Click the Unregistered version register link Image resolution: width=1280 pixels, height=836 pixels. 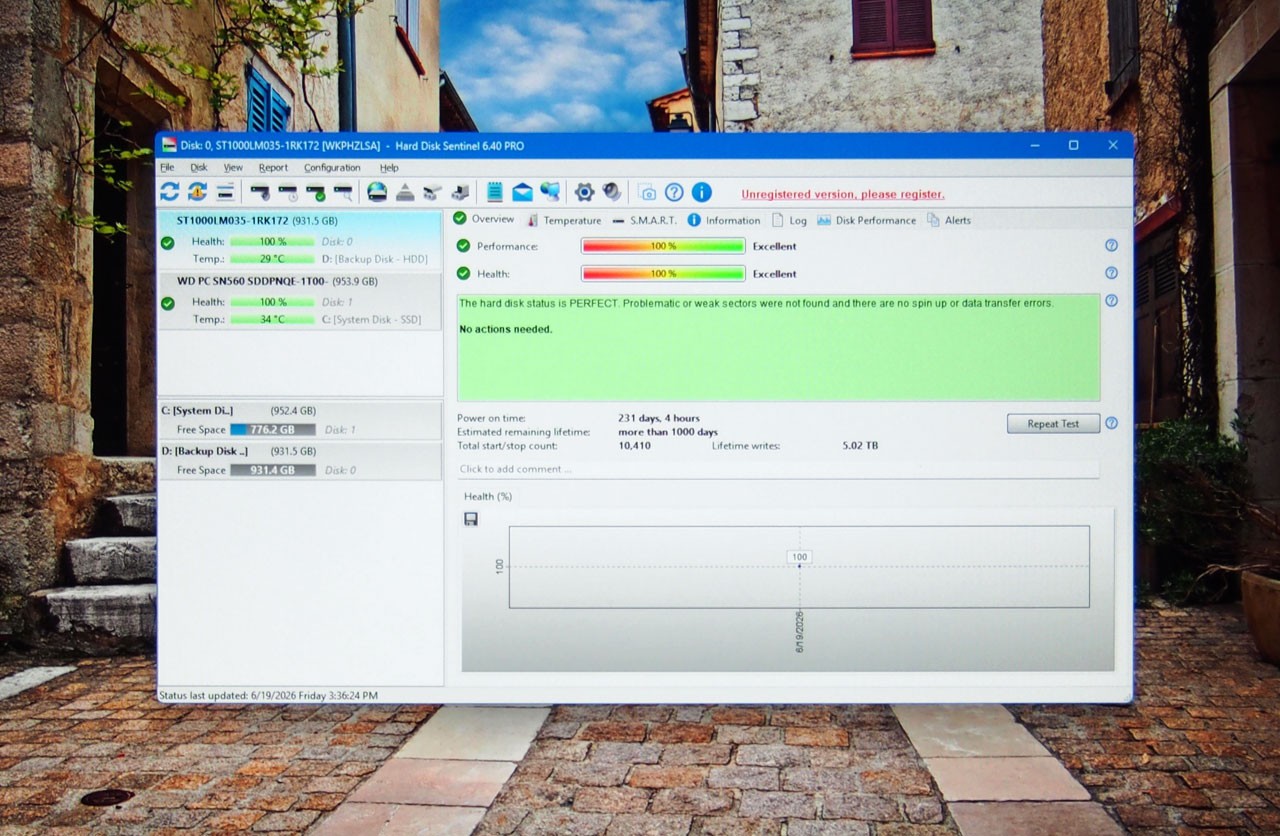click(x=842, y=194)
